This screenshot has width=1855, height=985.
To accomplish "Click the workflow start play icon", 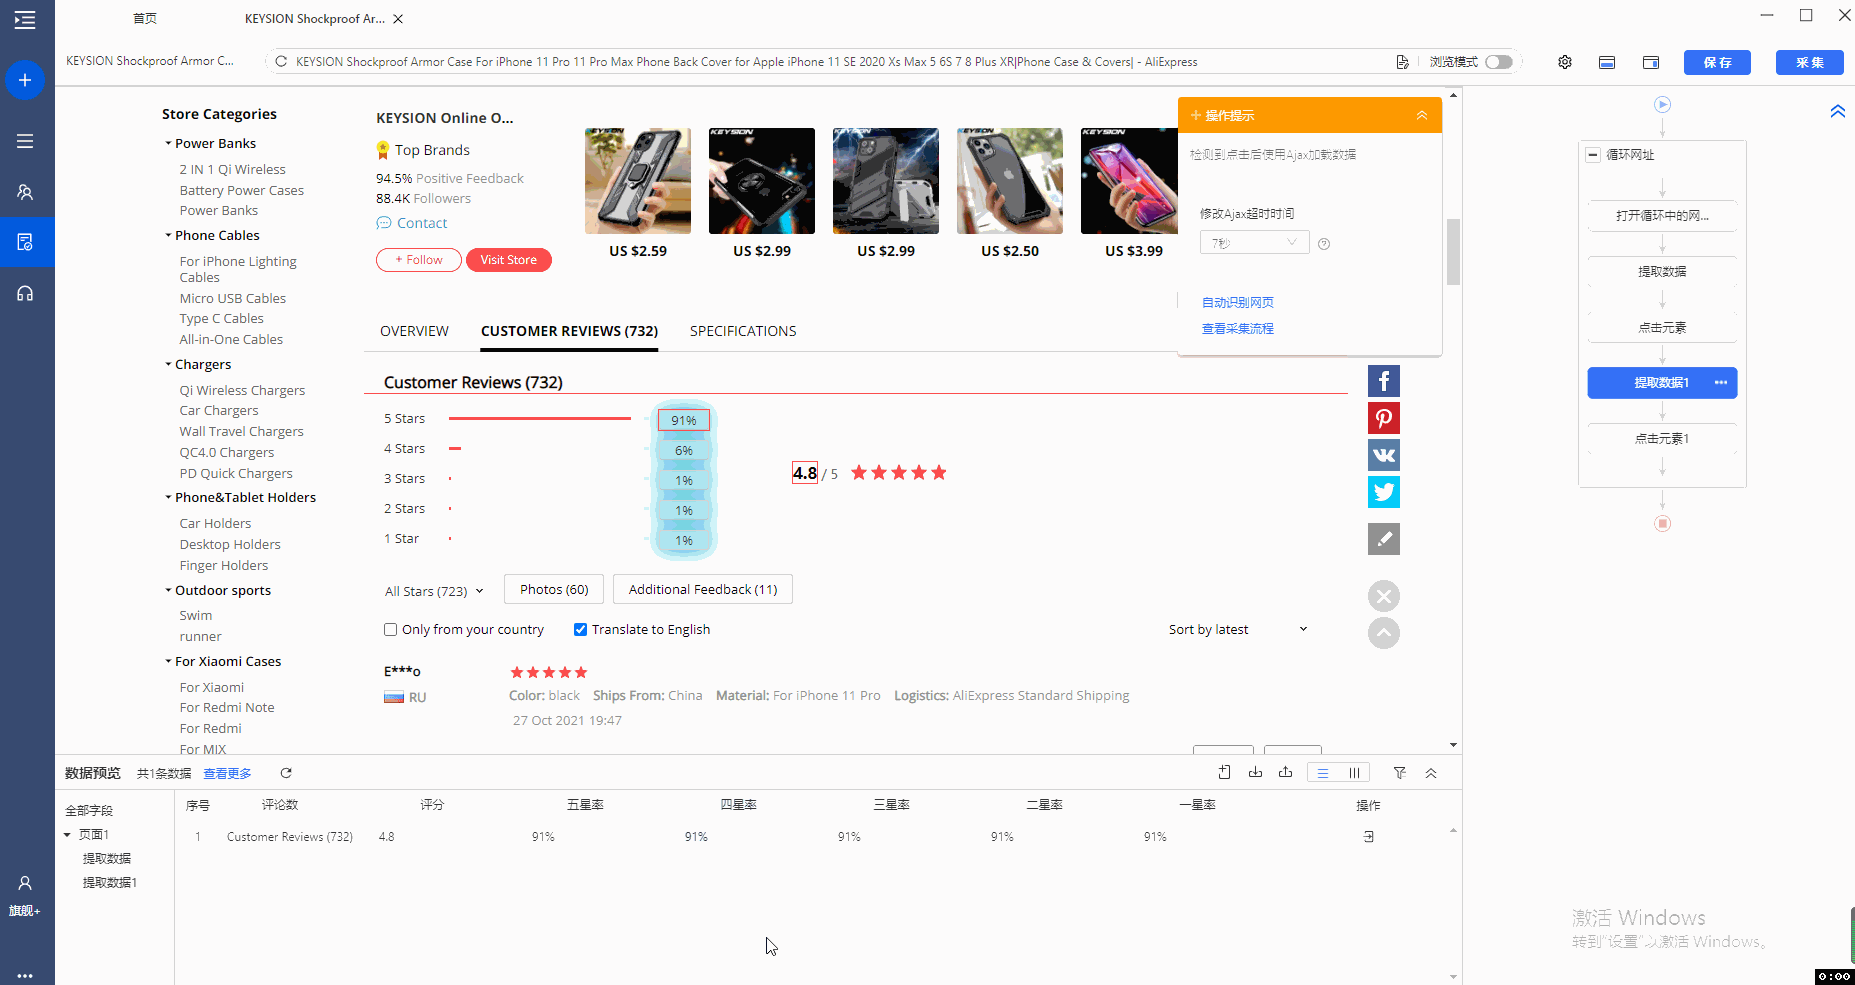I will [x=1662, y=104].
